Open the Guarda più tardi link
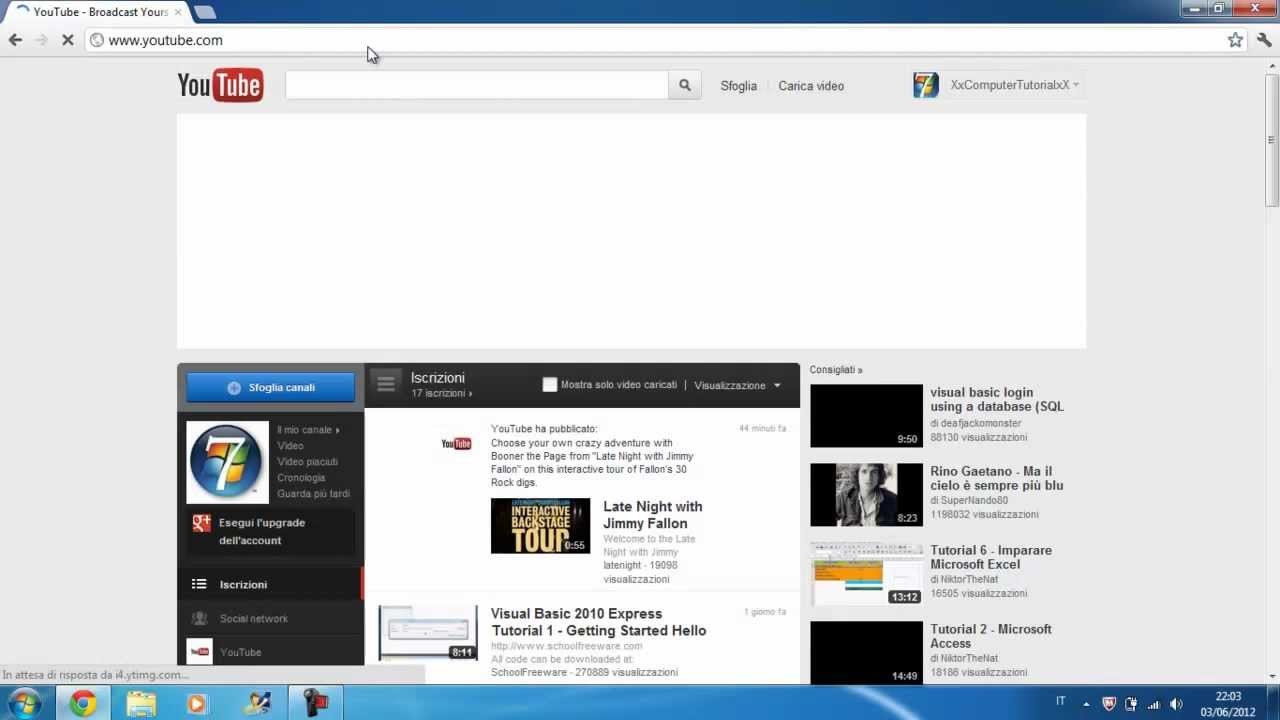The height and width of the screenshot is (720, 1280). pos(313,494)
